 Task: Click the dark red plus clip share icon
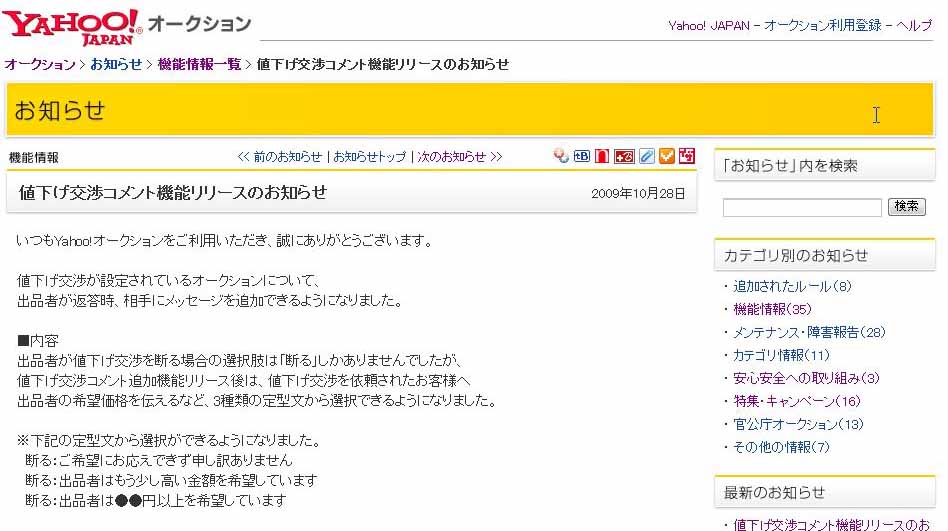(x=624, y=157)
